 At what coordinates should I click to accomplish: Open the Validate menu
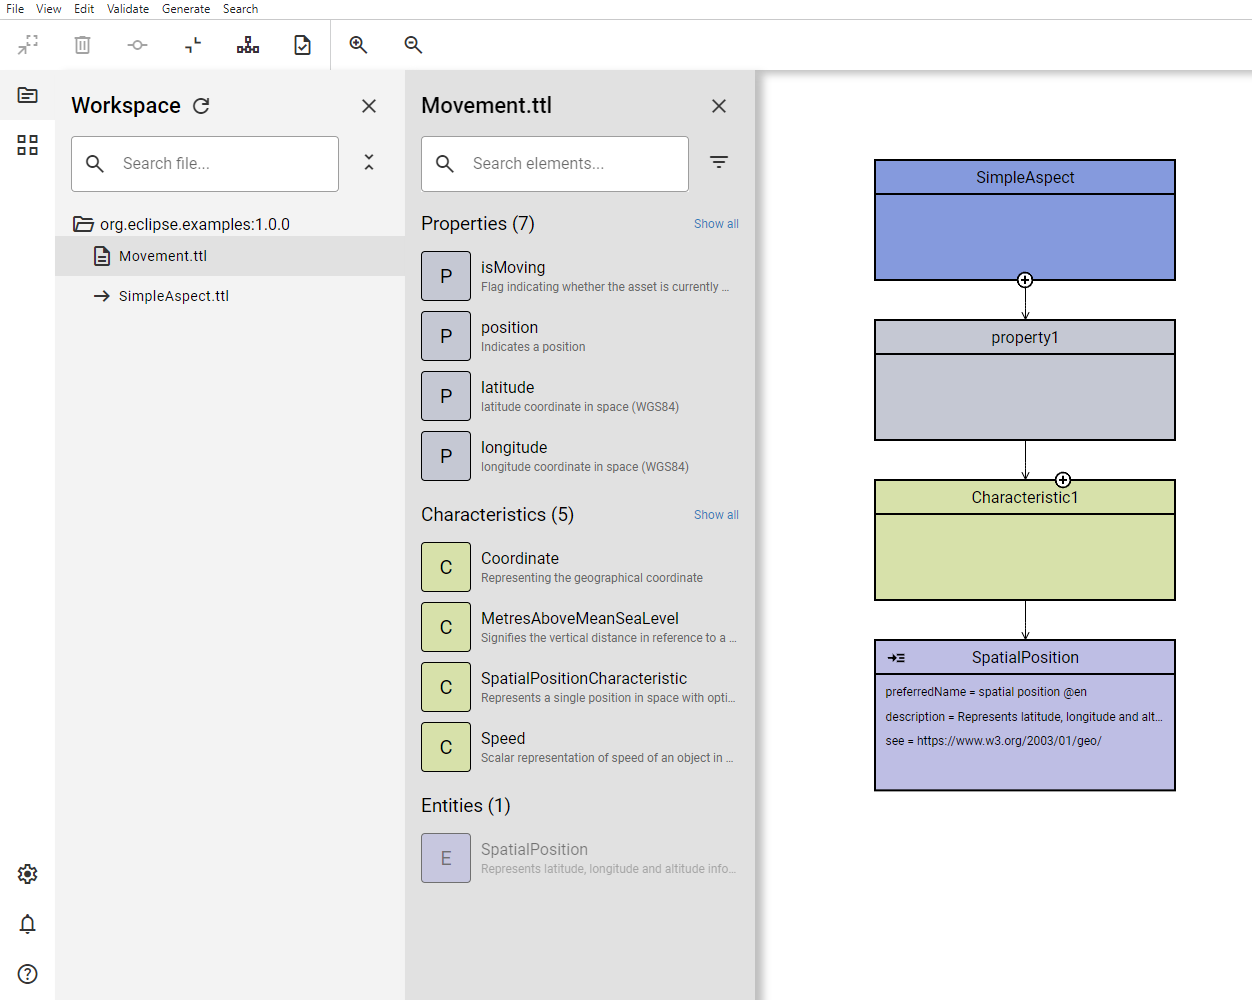tap(128, 9)
